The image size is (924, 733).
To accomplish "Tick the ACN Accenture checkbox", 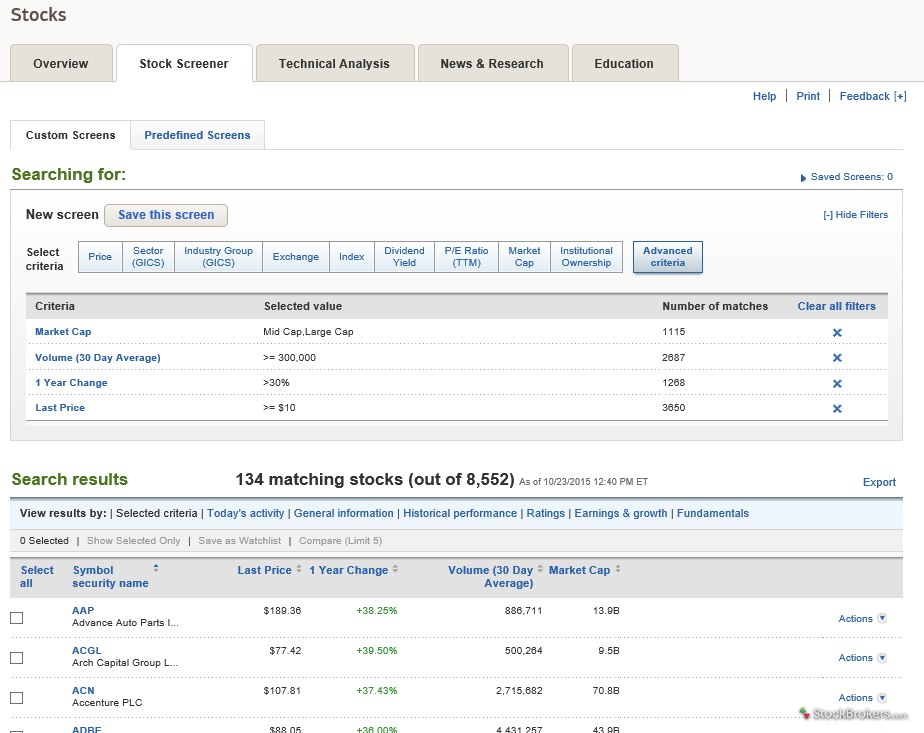I will click(x=16, y=698).
